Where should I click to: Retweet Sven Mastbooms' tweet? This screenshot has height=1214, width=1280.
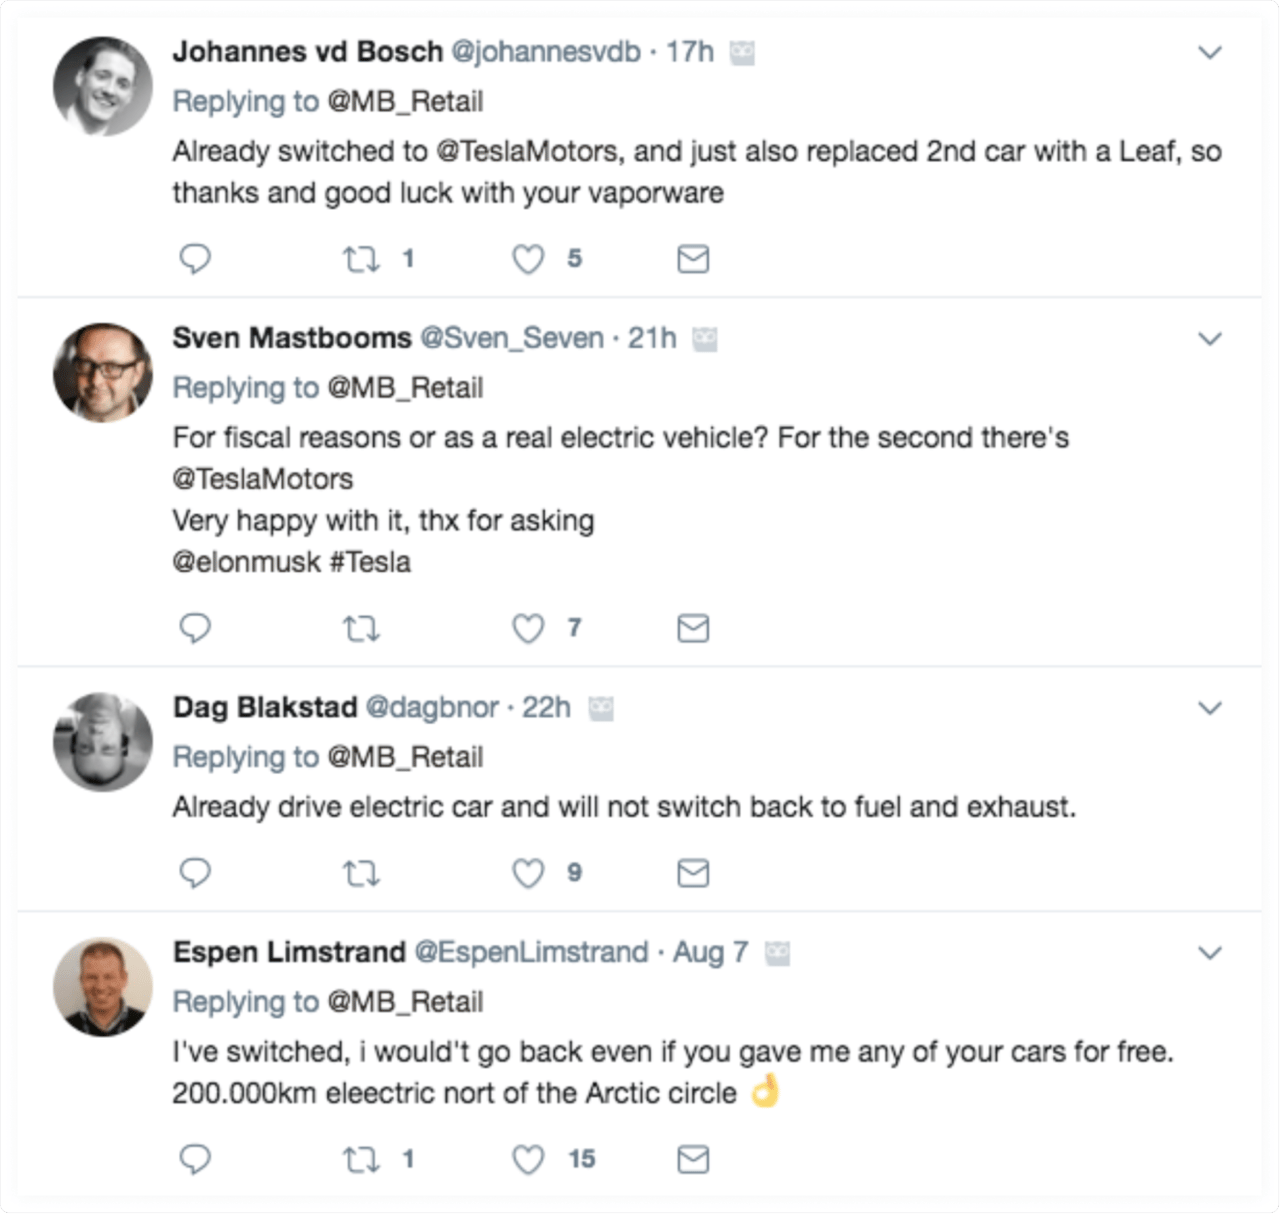[361, 629]
